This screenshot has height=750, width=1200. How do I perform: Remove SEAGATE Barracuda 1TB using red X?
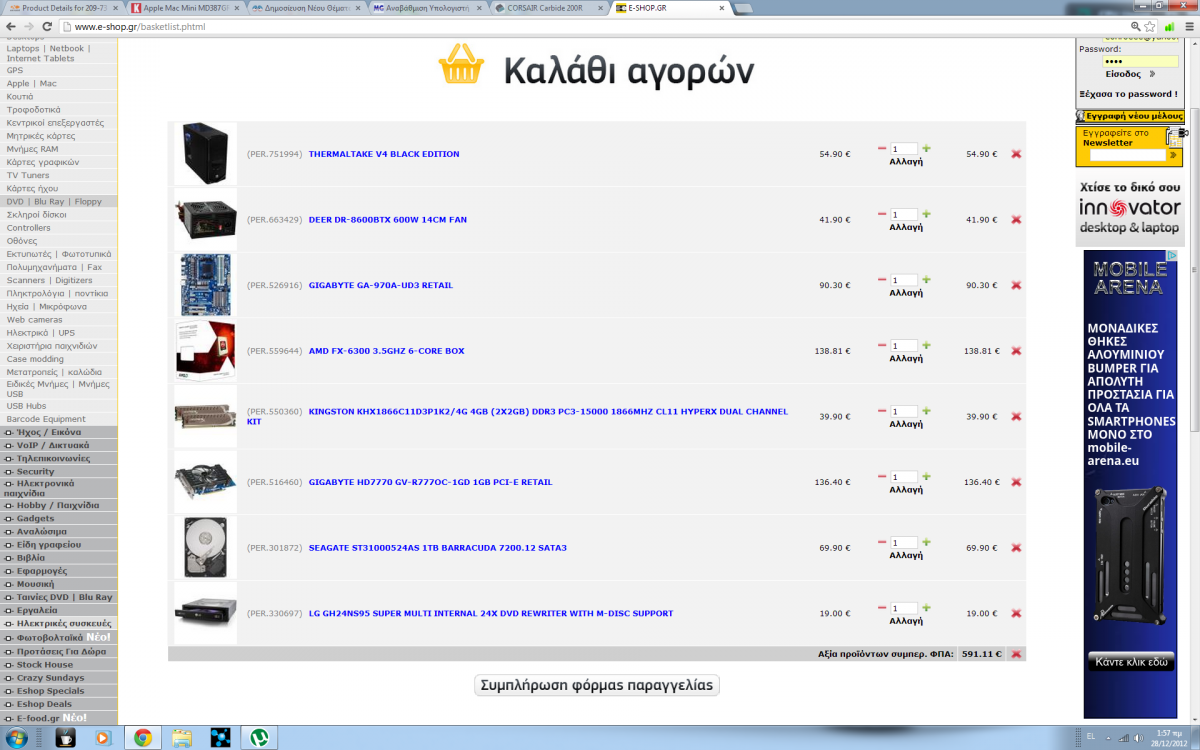[1016, 548]
